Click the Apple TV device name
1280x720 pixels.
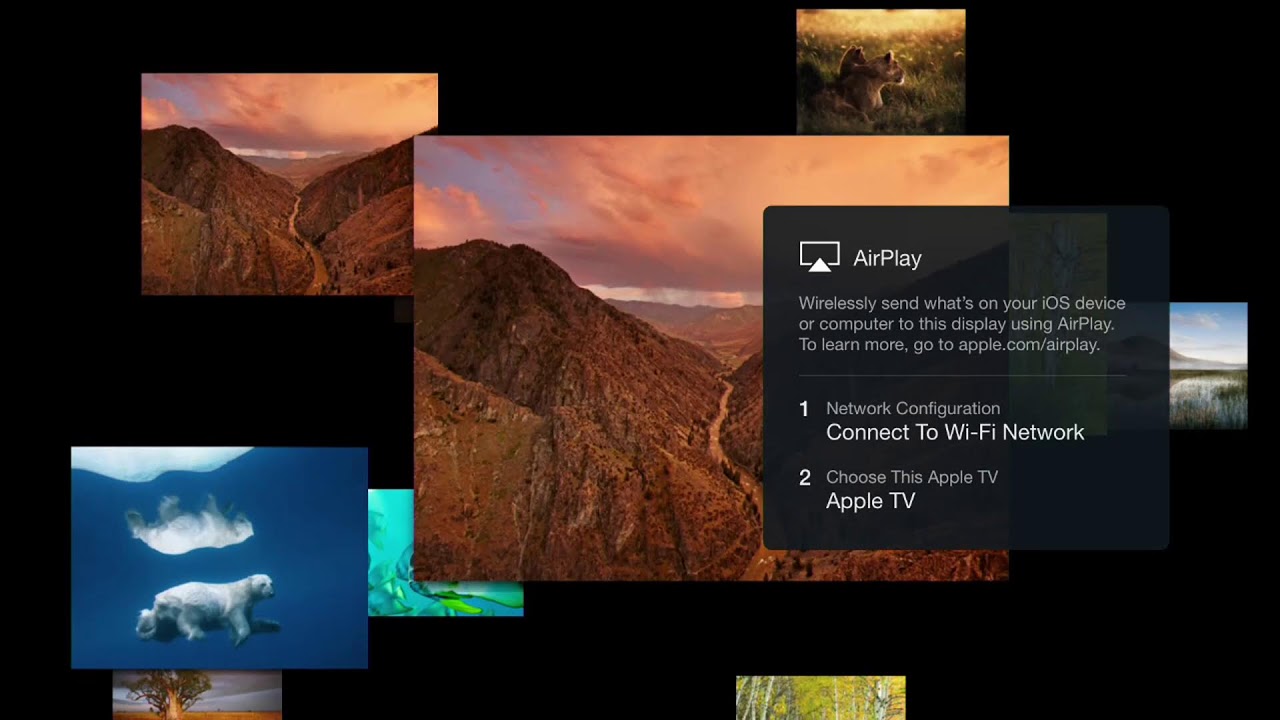click(x=870, y=501)
